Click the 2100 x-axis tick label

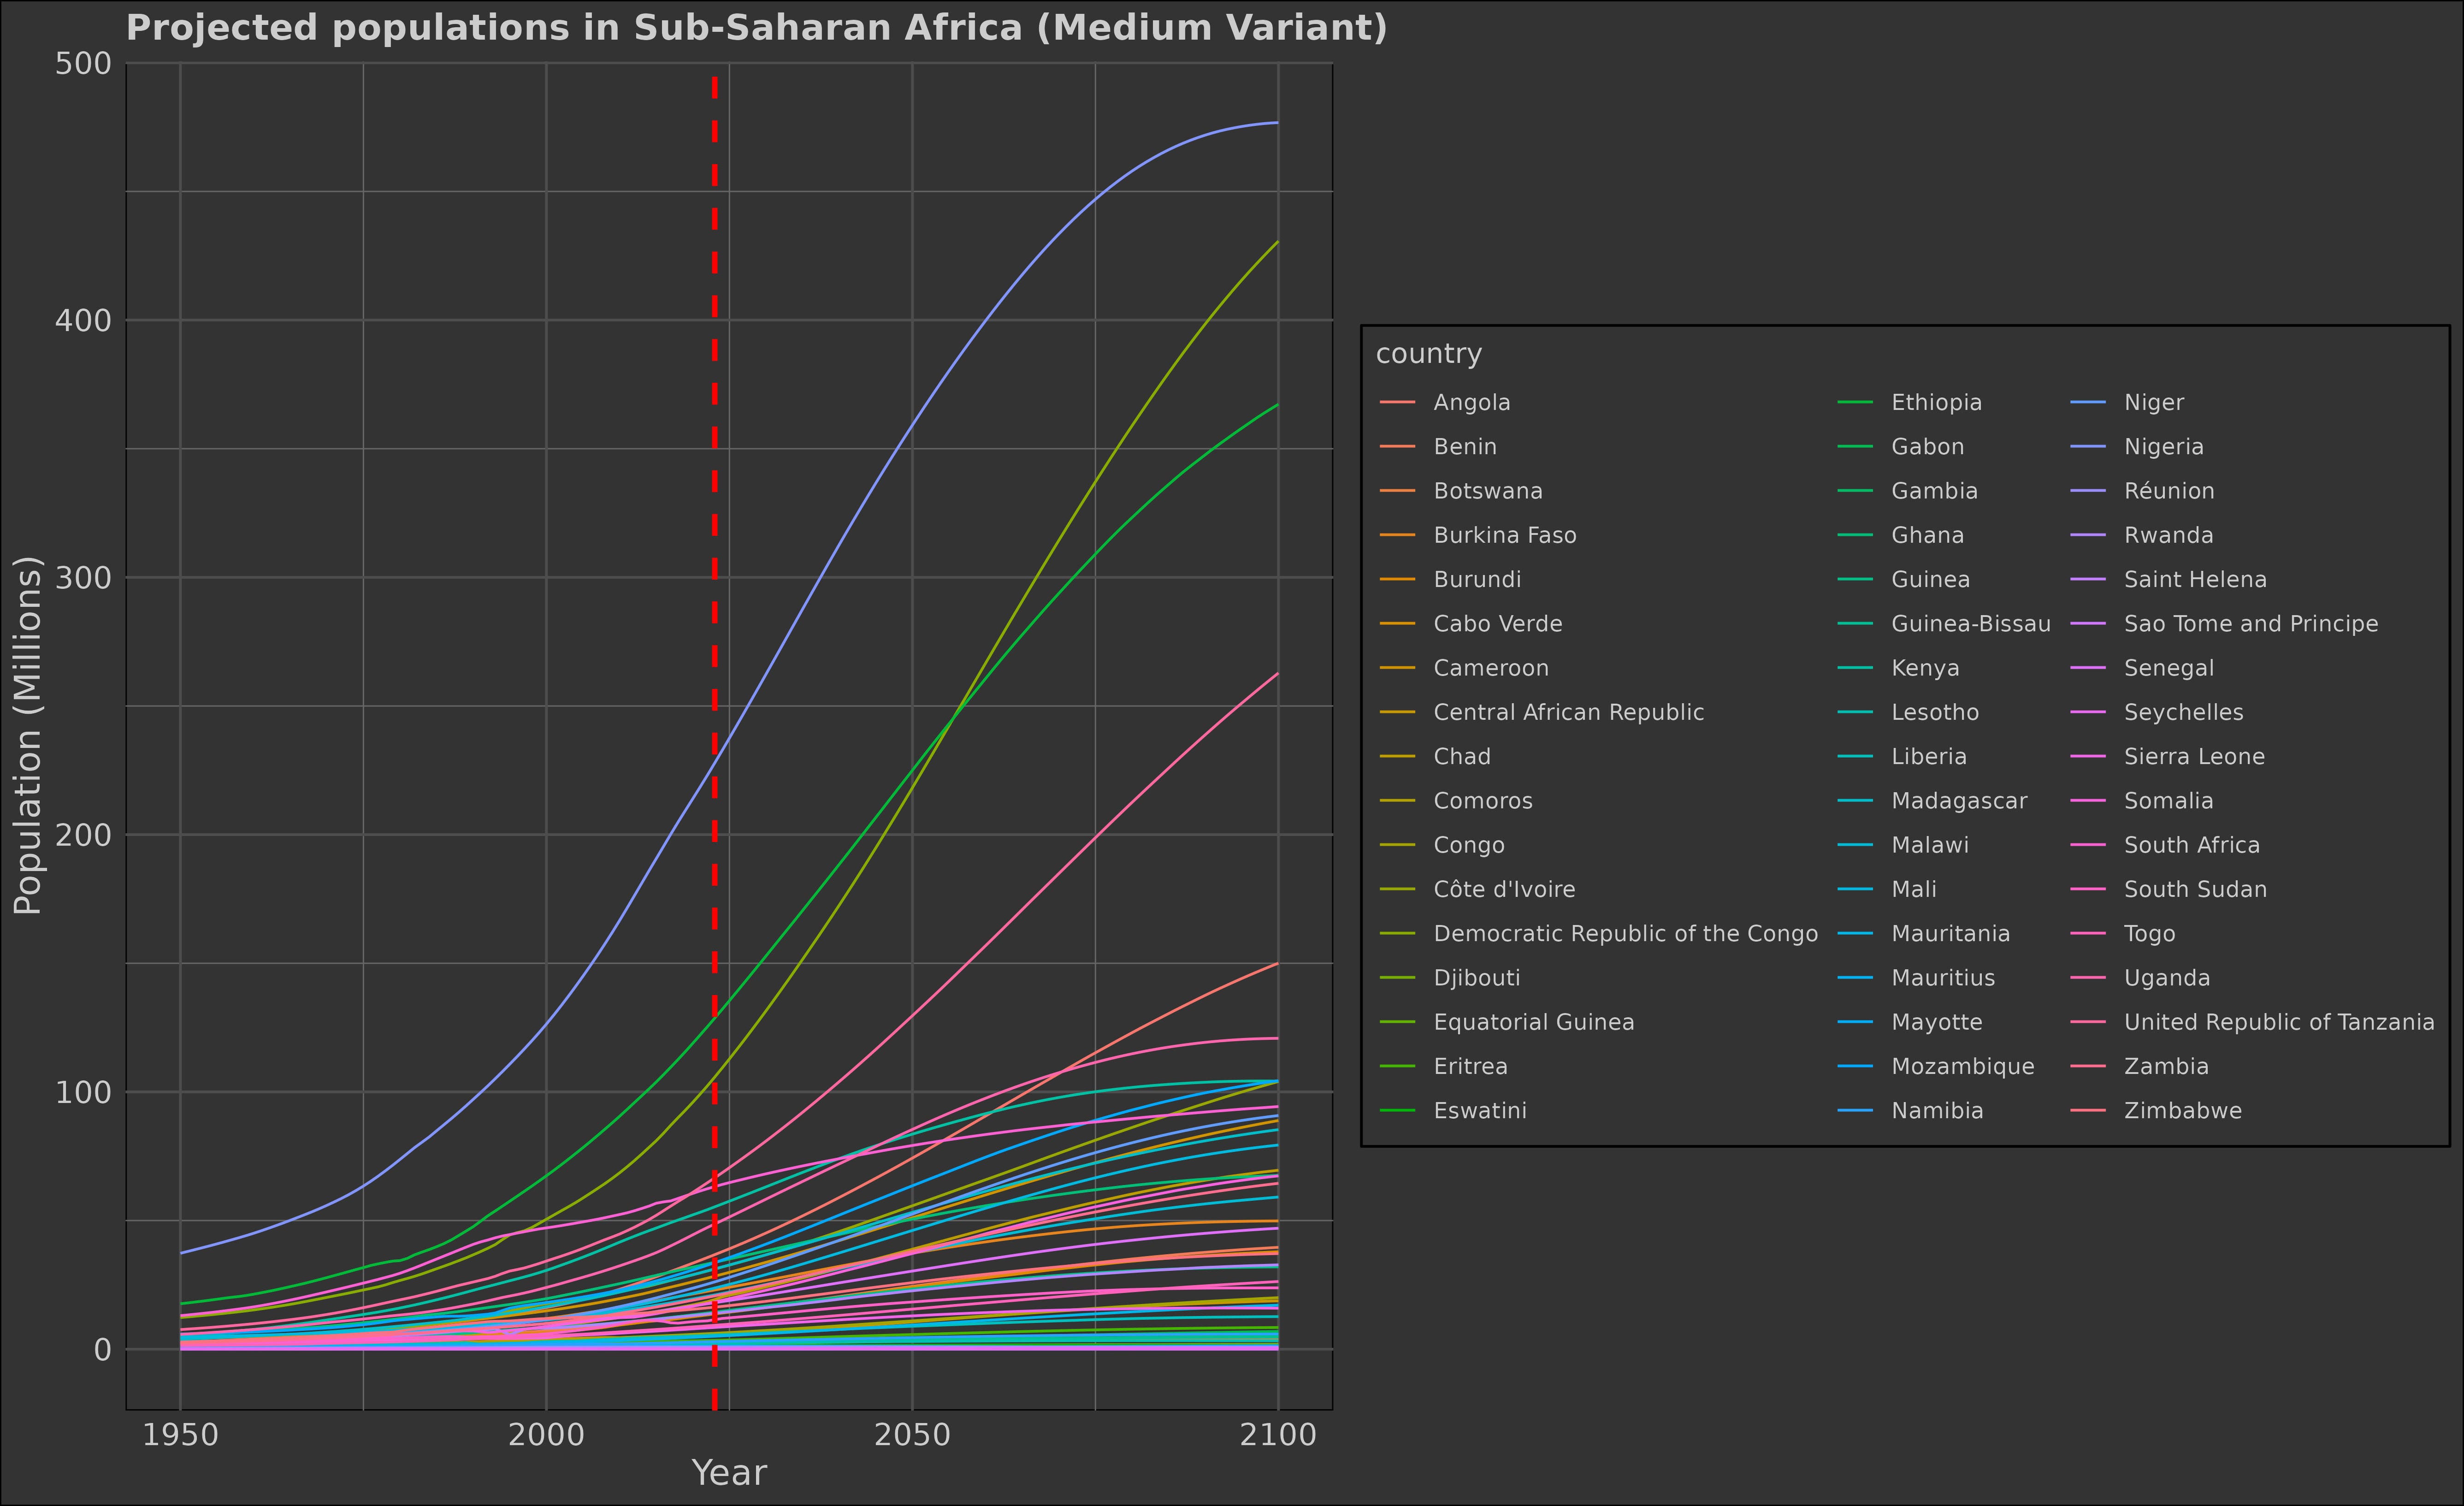[x=1278, y=1435]
